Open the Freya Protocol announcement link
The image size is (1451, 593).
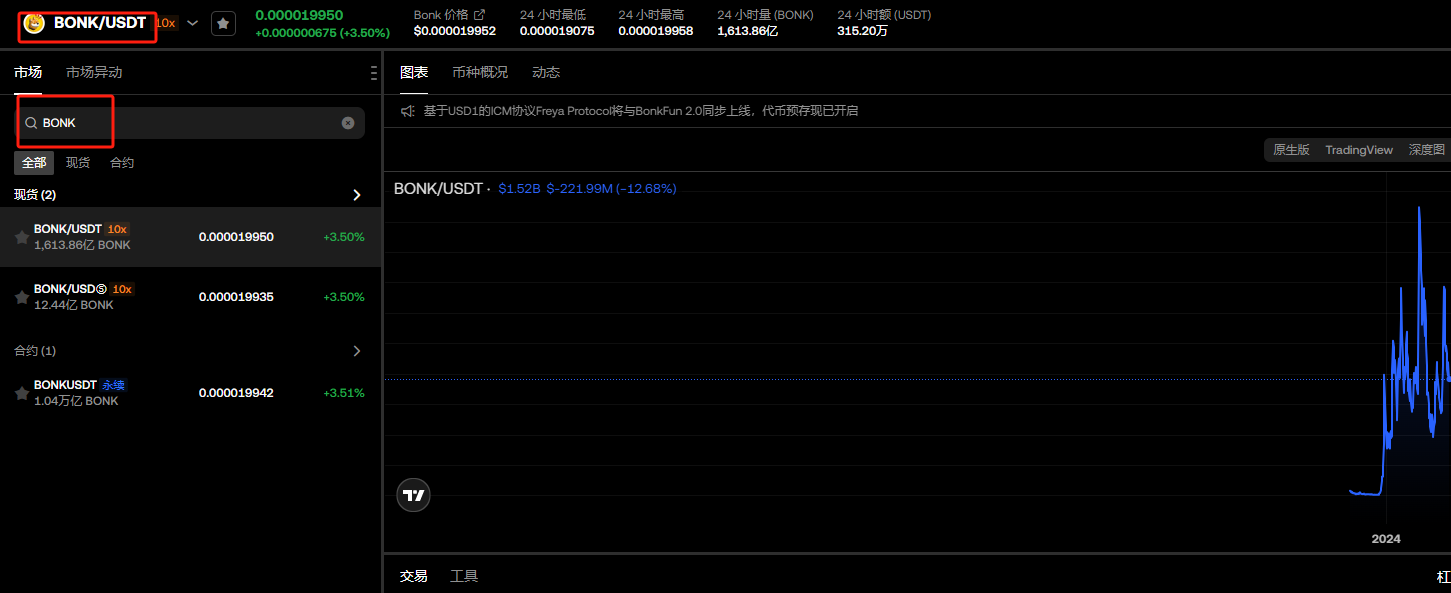click(x=641, y=111)
